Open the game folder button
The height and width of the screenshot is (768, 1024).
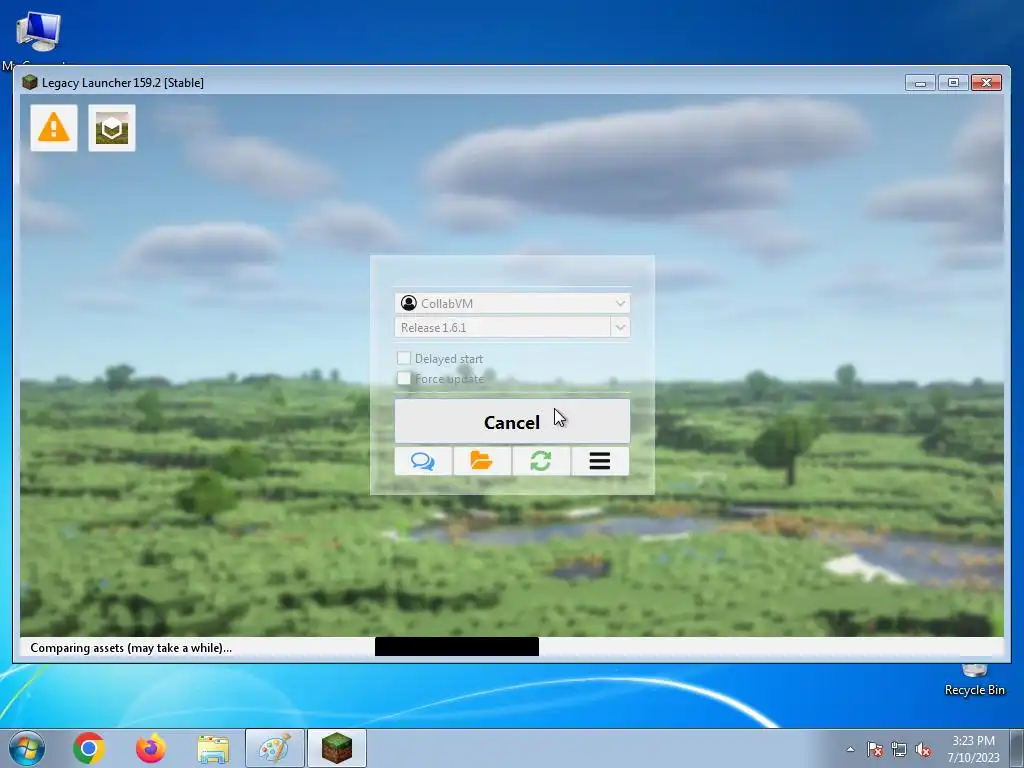click(x=482, y=461)
